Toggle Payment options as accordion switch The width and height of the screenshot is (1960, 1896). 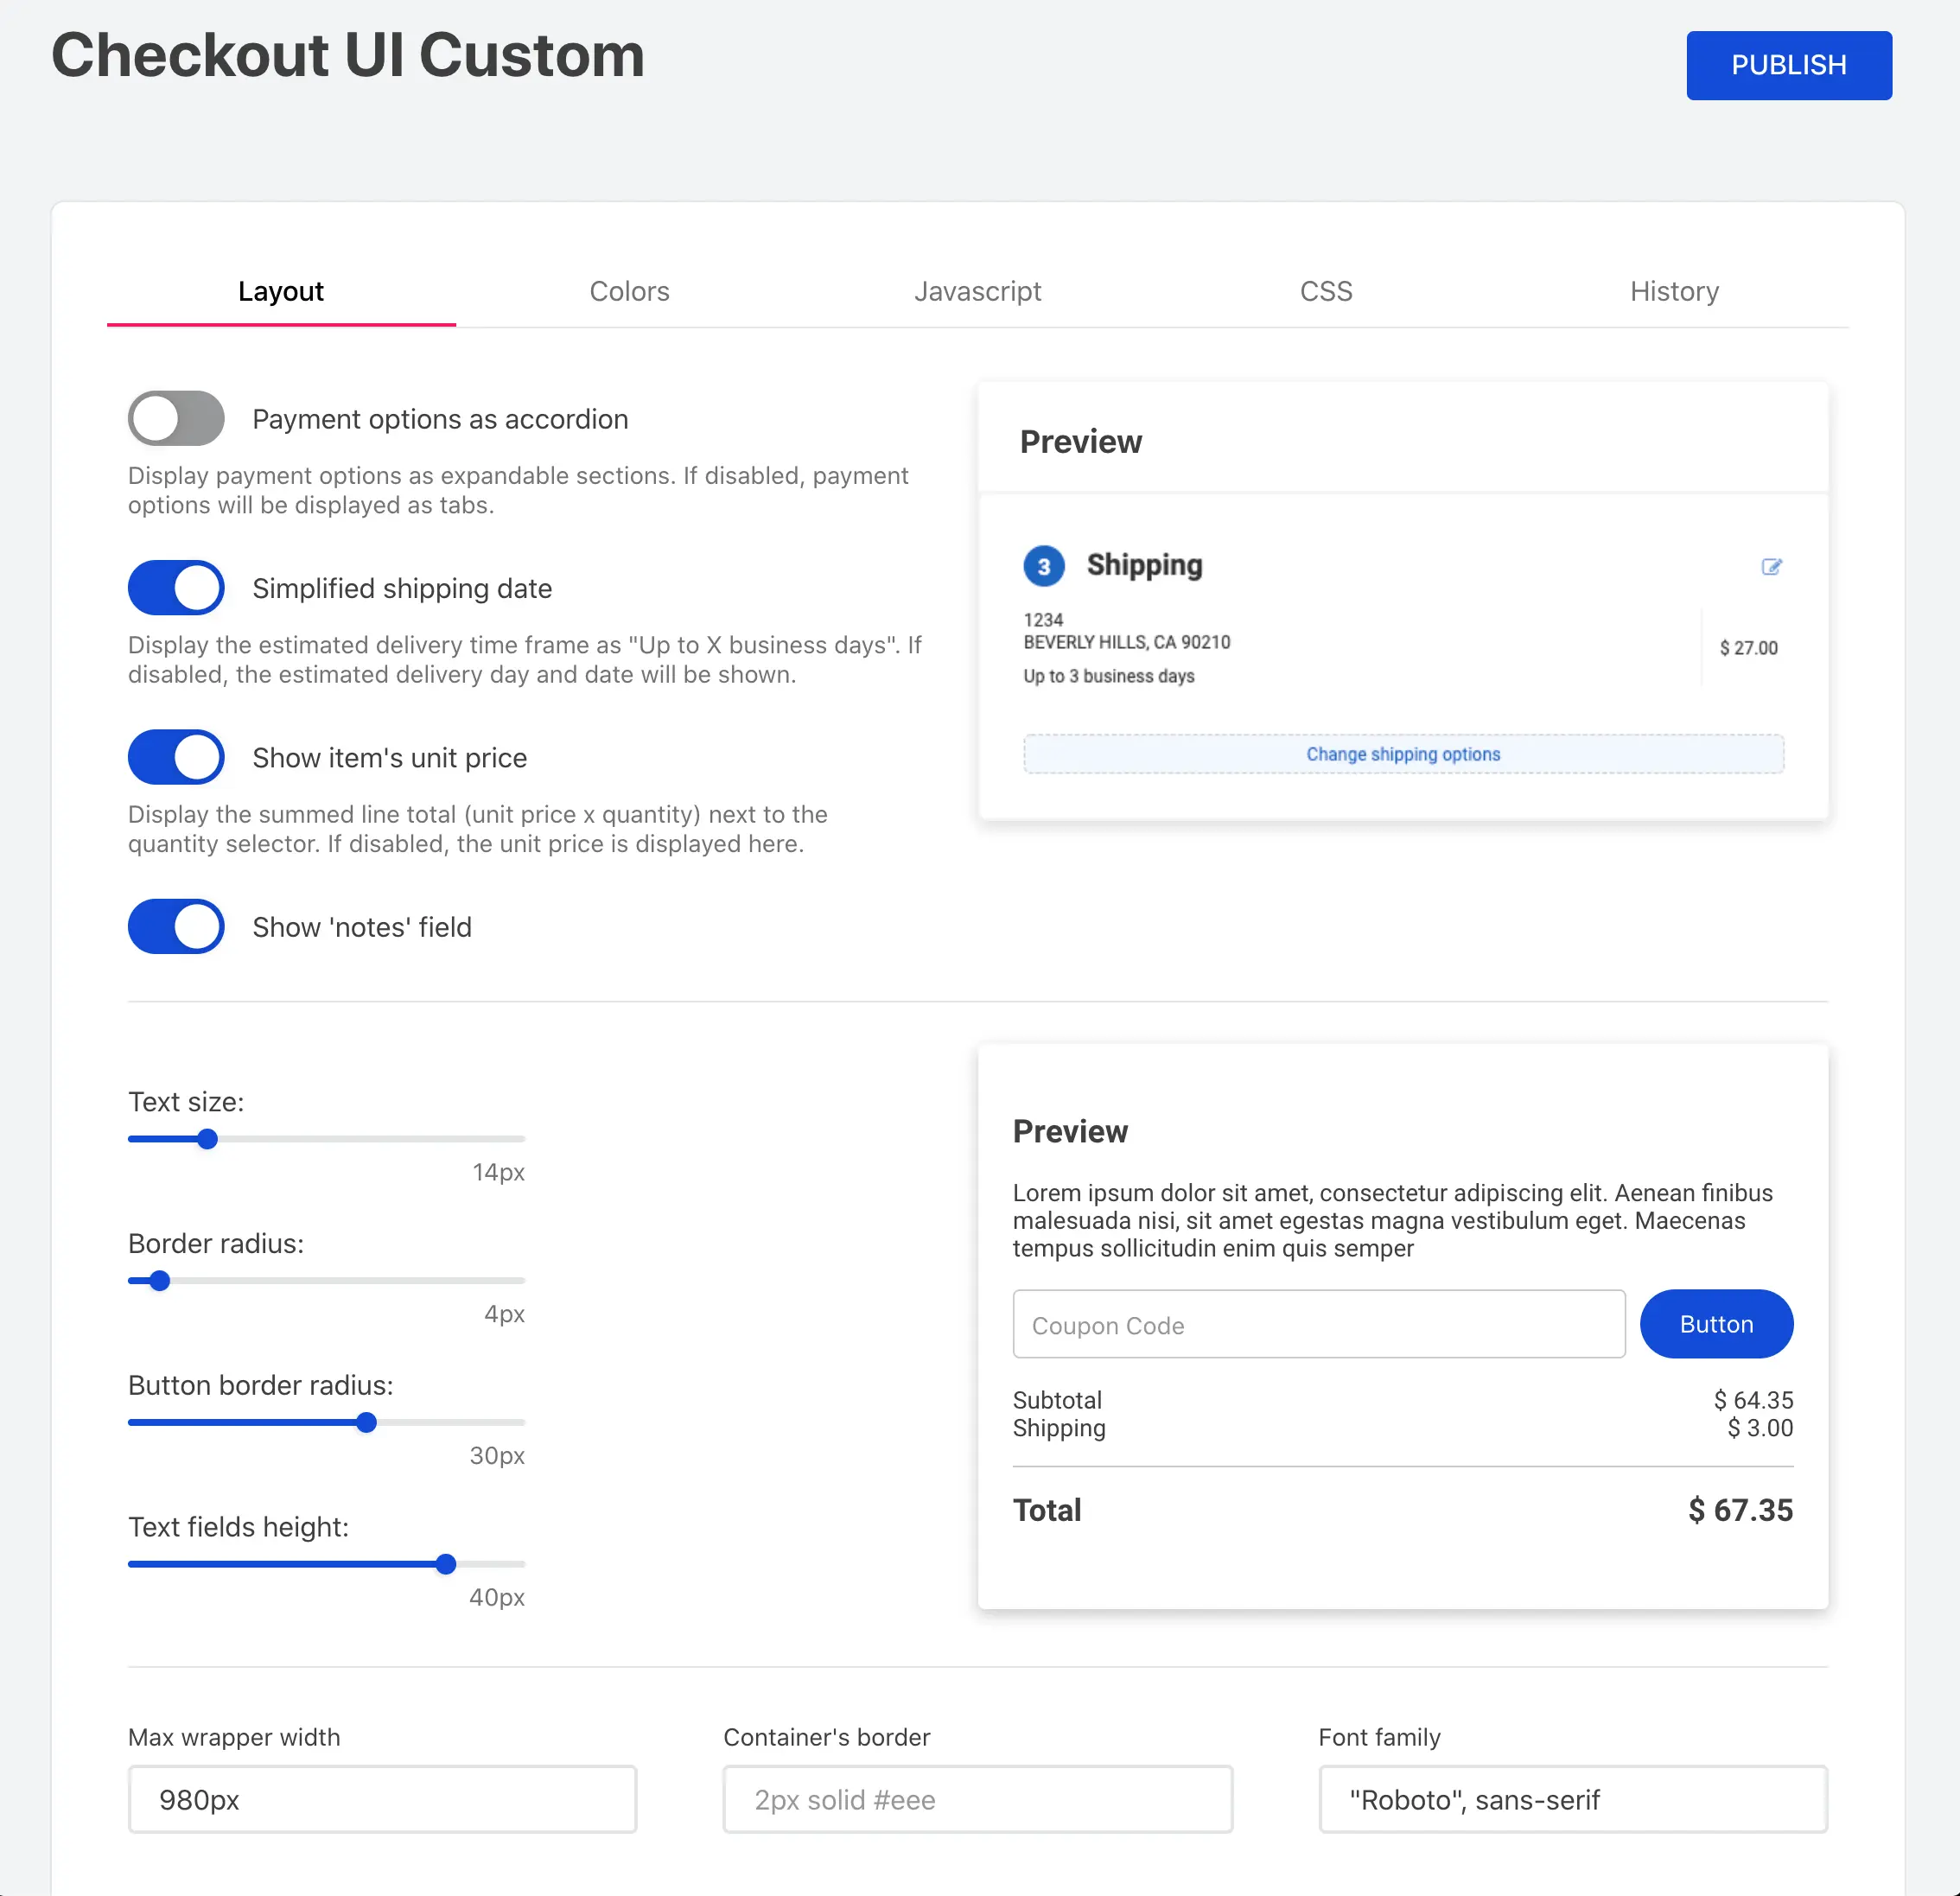[176, 419]
